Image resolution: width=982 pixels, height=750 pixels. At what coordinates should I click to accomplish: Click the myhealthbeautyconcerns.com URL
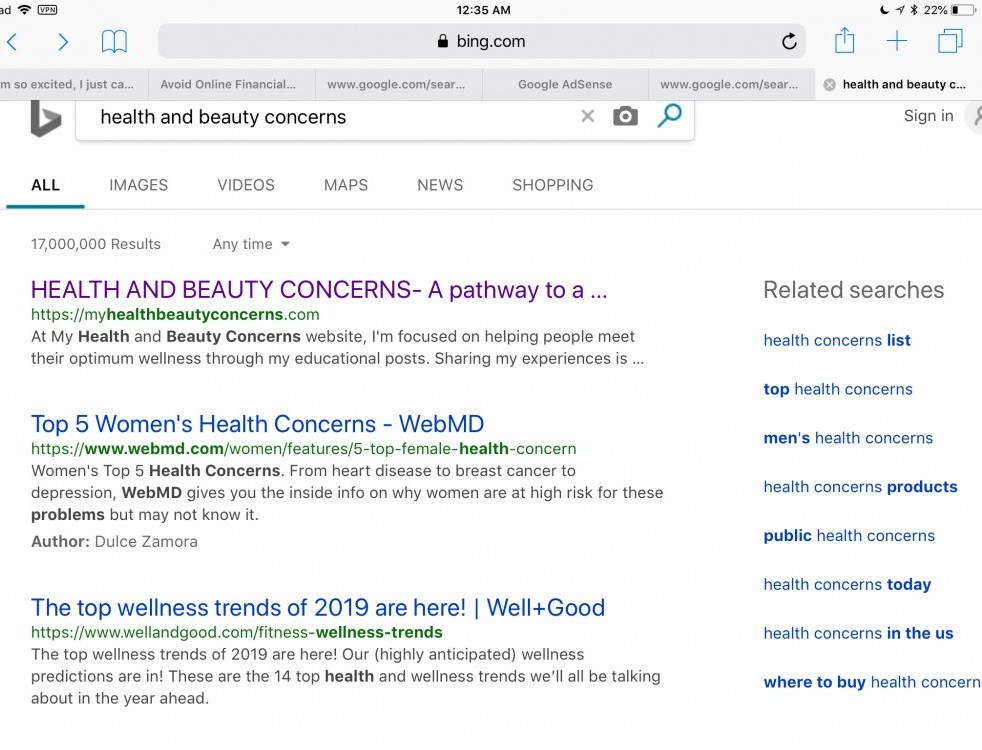click(x=175, y=314)
